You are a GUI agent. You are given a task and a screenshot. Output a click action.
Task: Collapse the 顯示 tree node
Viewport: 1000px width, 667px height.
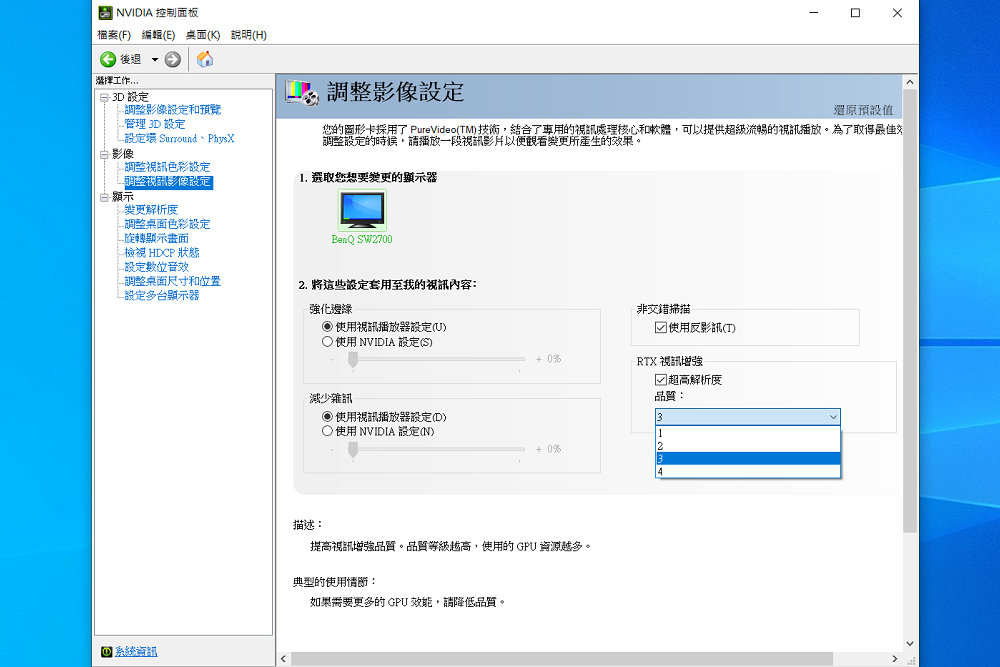tap(104, 197)
